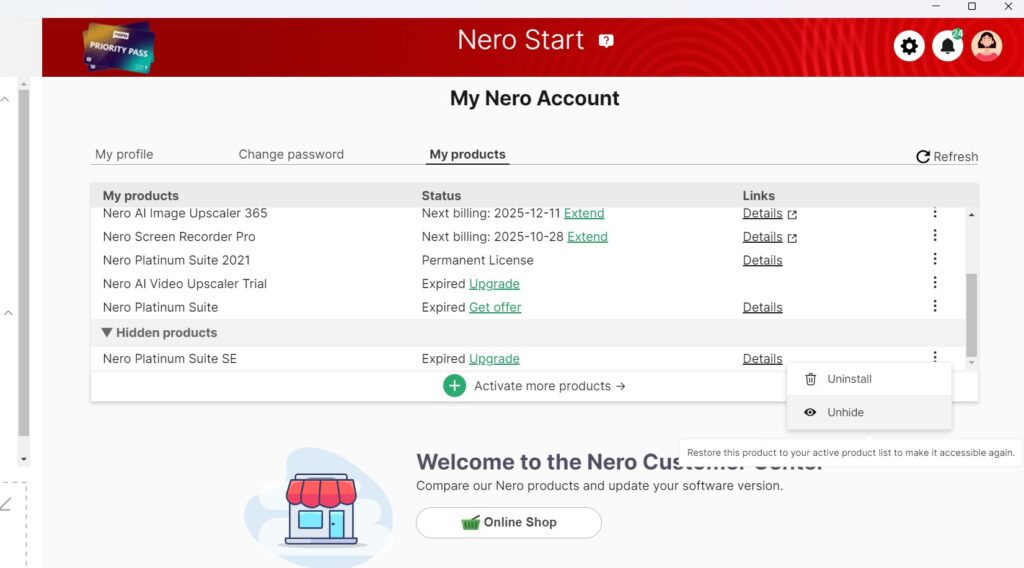The height and width of the screenshot is (568, 1024).
Task: Open the settings gear icon
Action: 909,46
